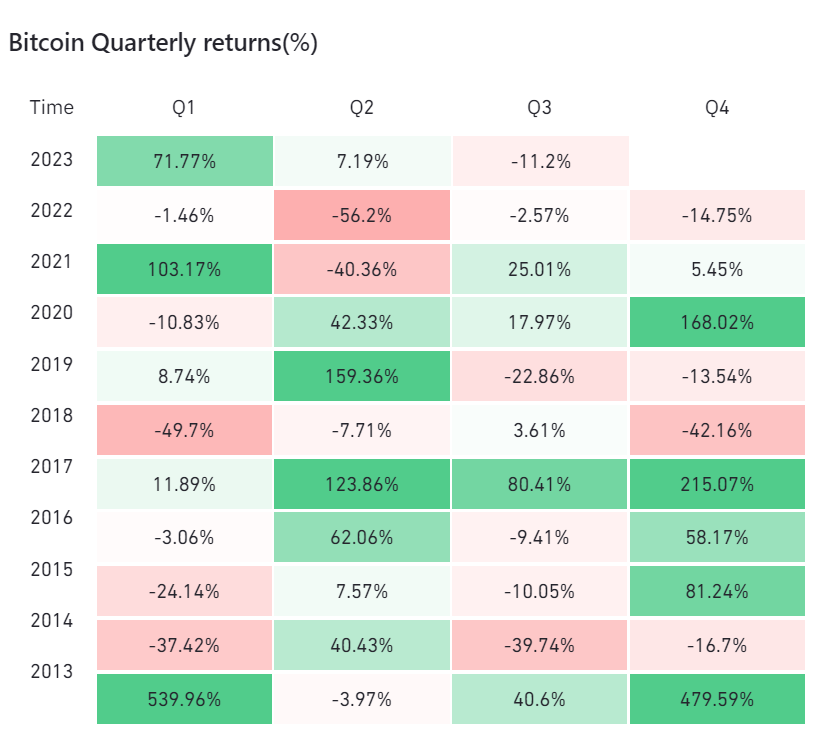Click the 168.02% cell for 2020 Q4
The image size is (818, 737).
coord(717,322)
